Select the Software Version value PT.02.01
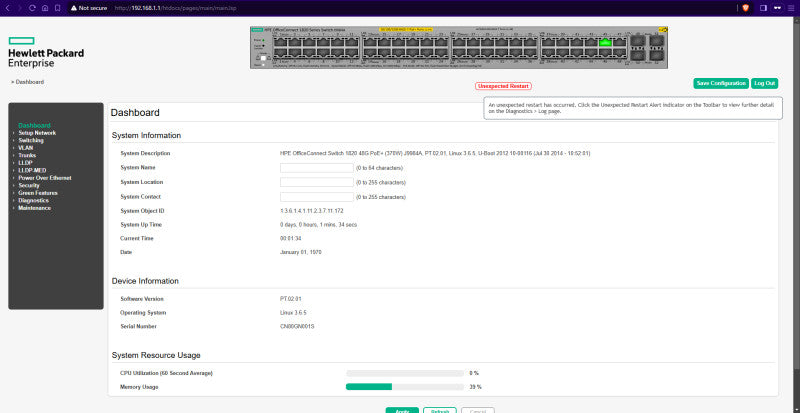Screen dimensions: 800x413 [291, 299]
